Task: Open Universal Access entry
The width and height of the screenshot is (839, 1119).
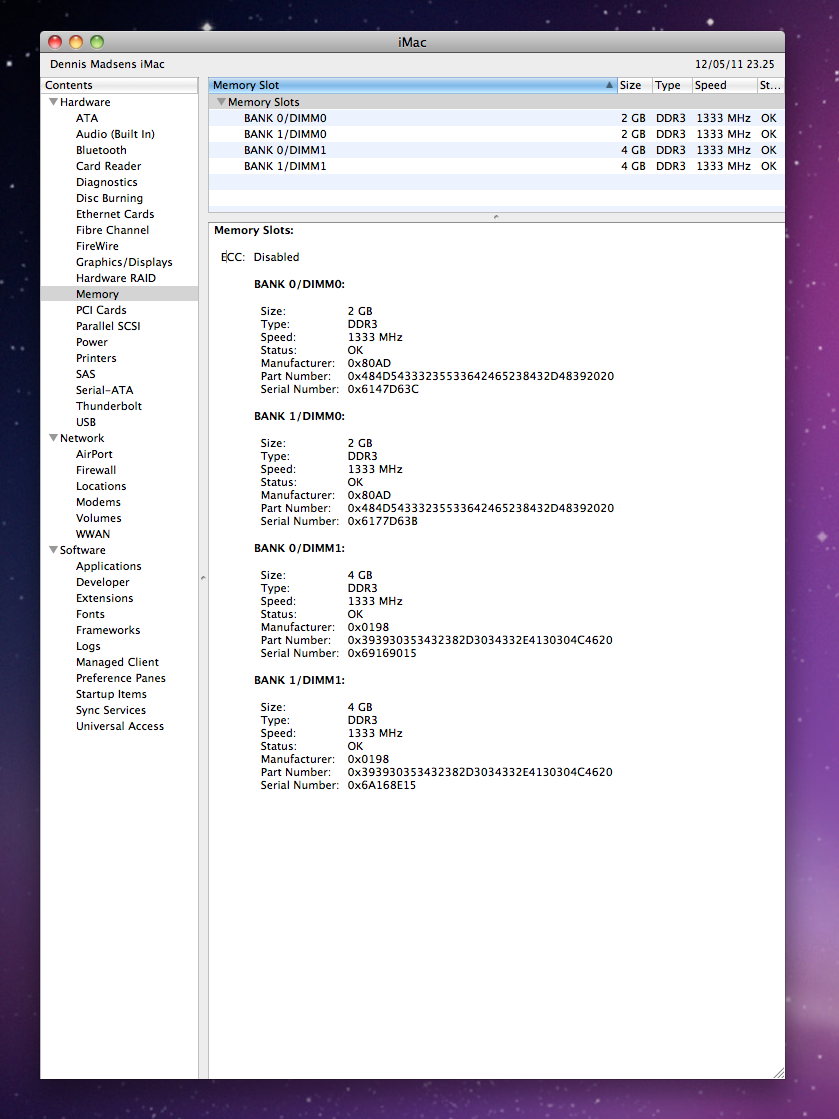Action: click(120, 726)
